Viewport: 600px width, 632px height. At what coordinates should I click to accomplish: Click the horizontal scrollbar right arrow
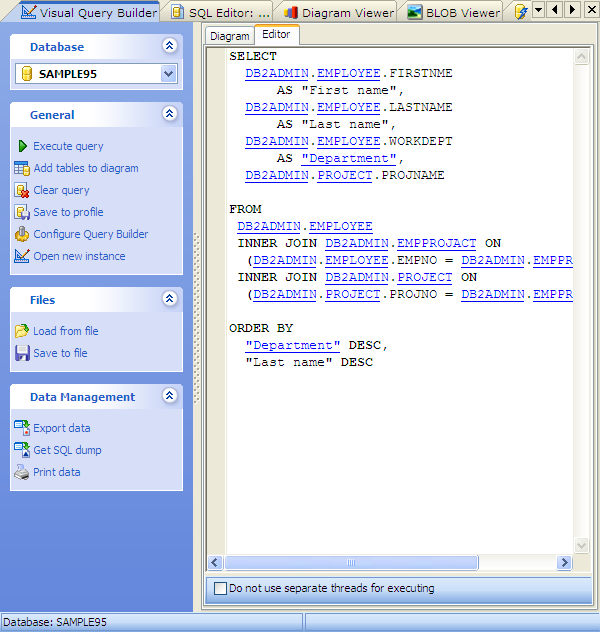coord(565,563)
